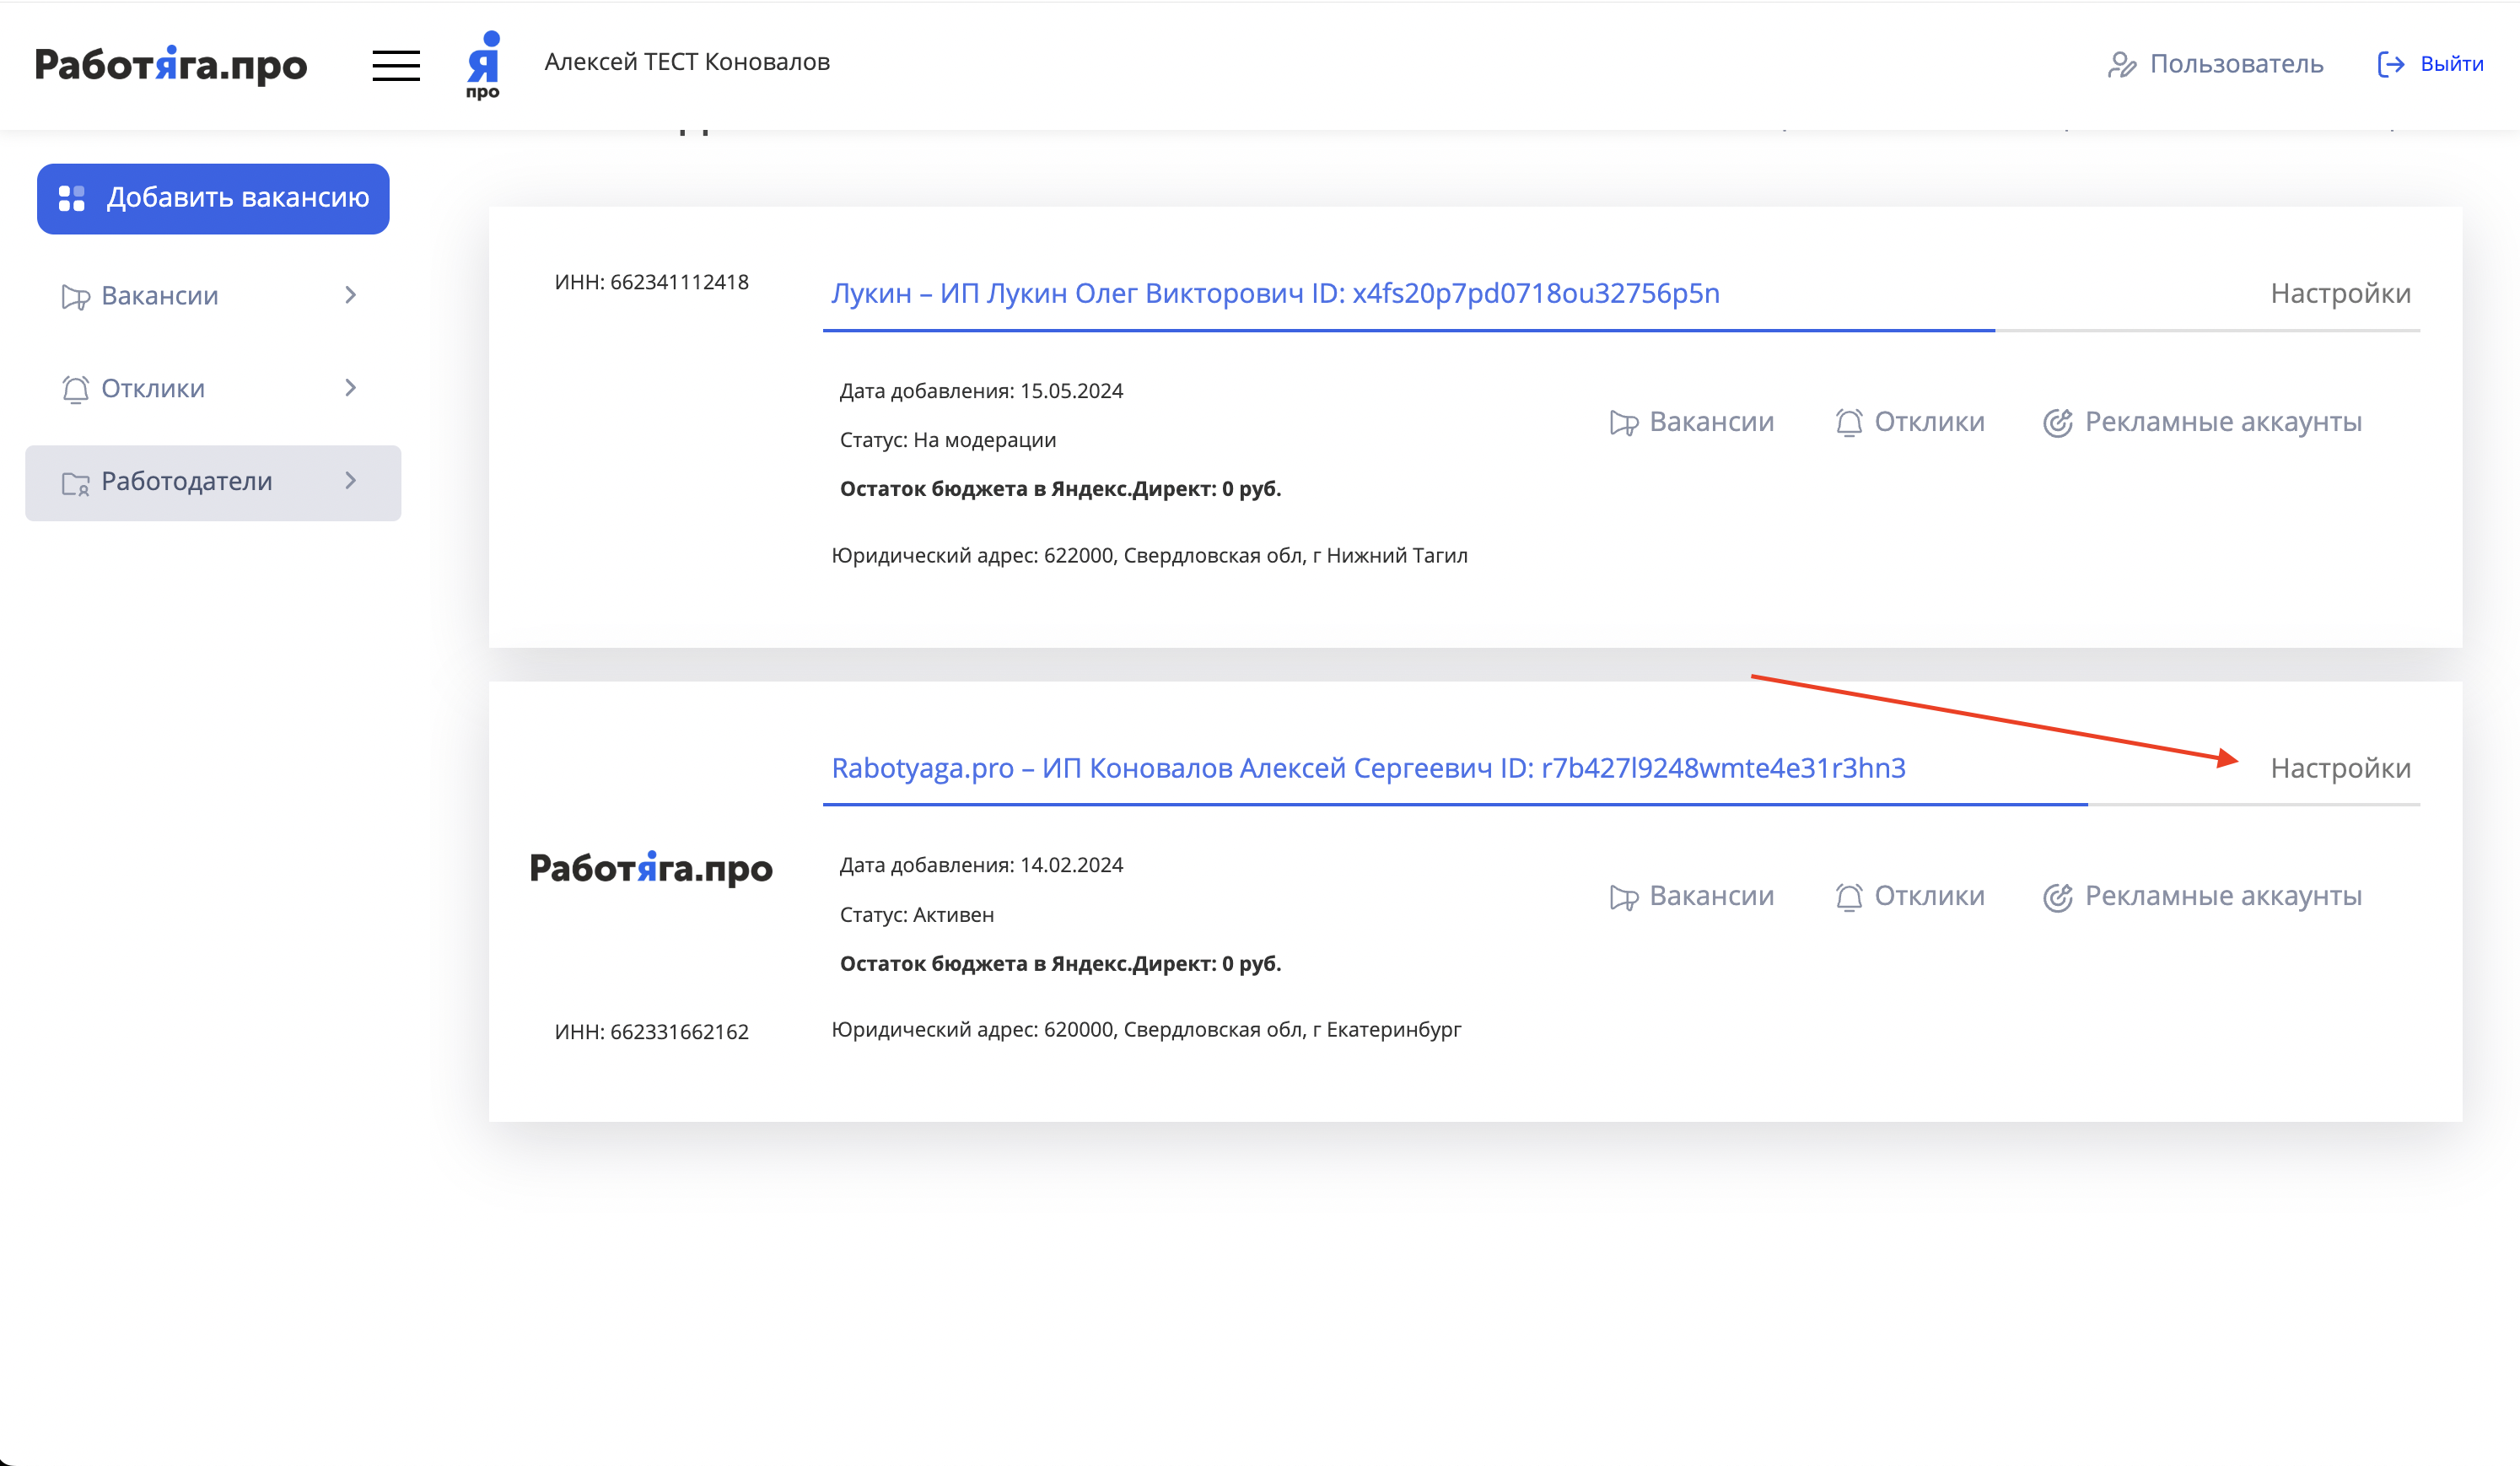Open Отклики link in Лукин card
The width and height of the screenshot is (2520, 1466).
point(1910,422)
